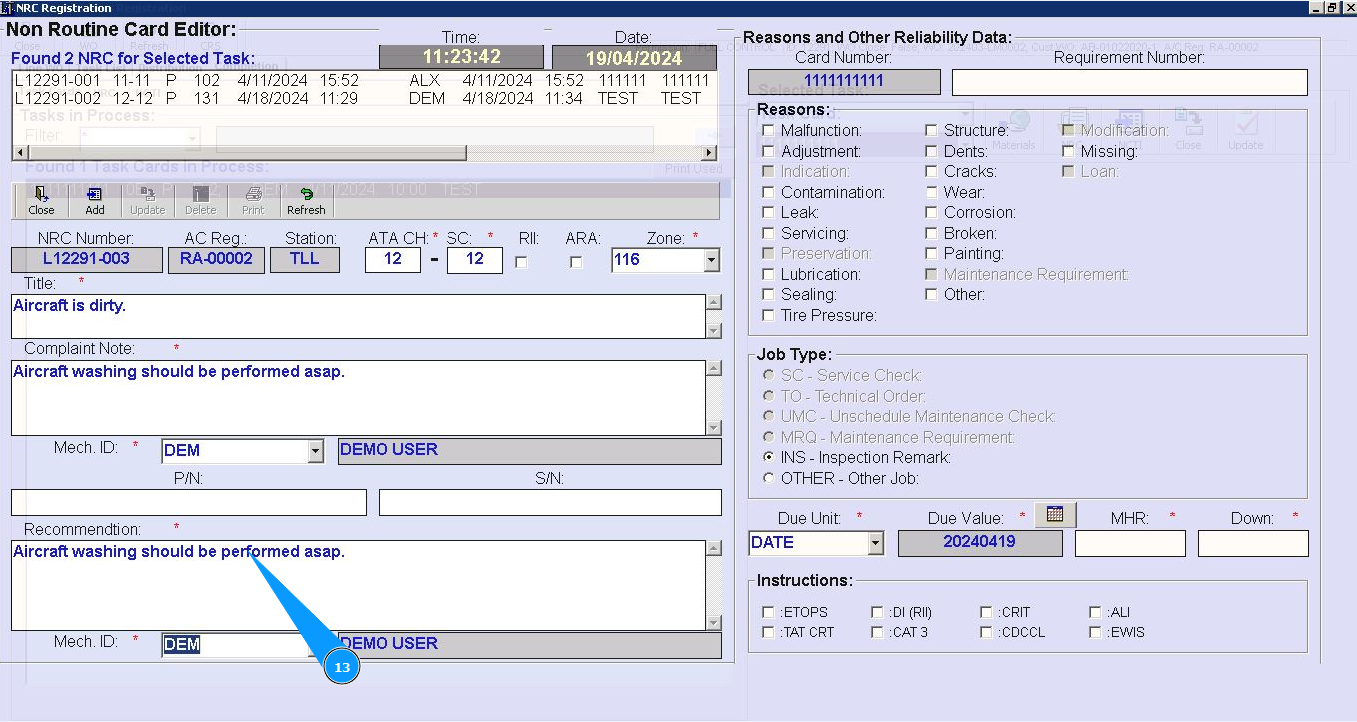Expand the Complaint Mech. ID dropdown
This screenshot has width=1357, height=722.
pos(315,451)
